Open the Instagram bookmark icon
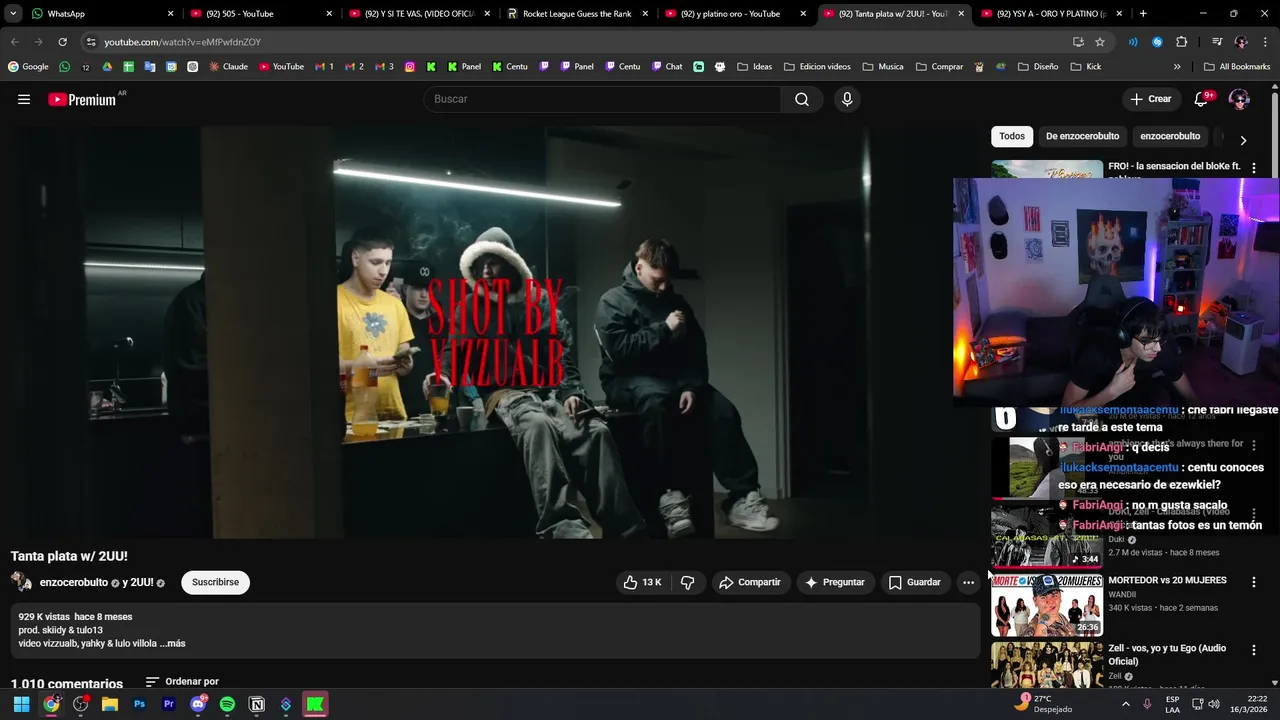The width and height of the screenshot is (1280, 720). (410, 67)
